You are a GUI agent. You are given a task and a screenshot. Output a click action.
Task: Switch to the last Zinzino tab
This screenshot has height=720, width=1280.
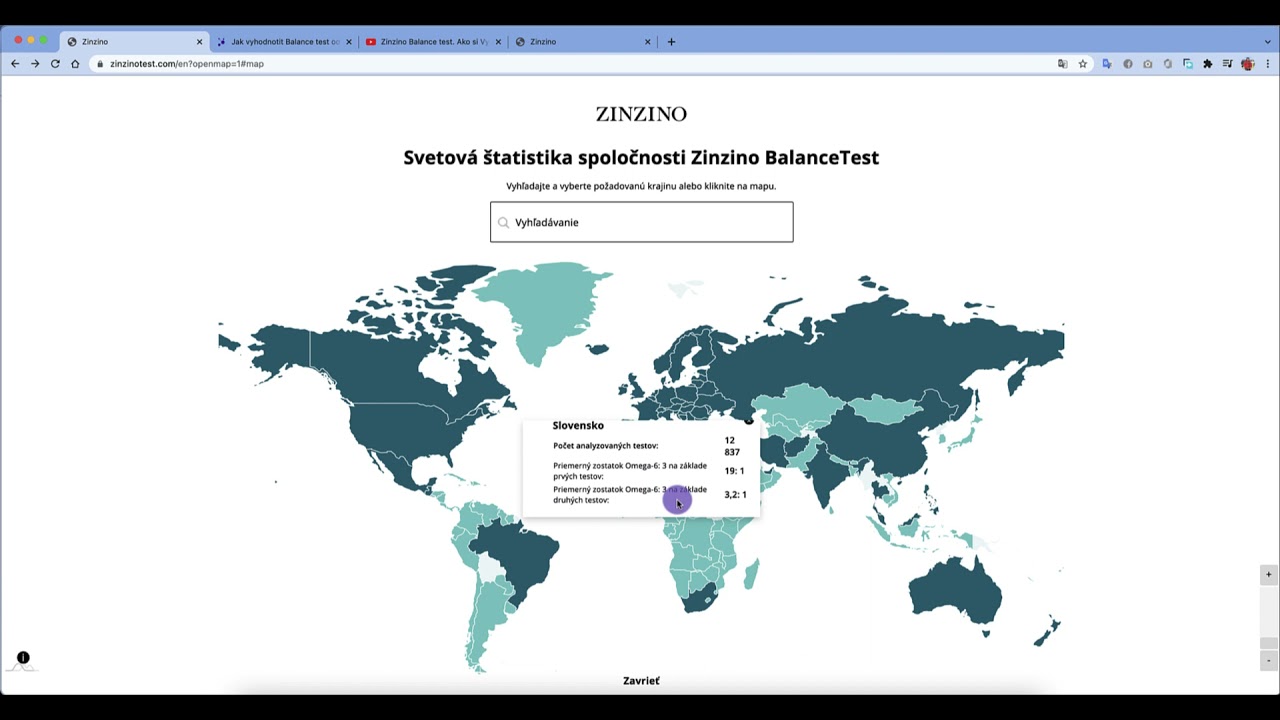click(x=582, y=42)
